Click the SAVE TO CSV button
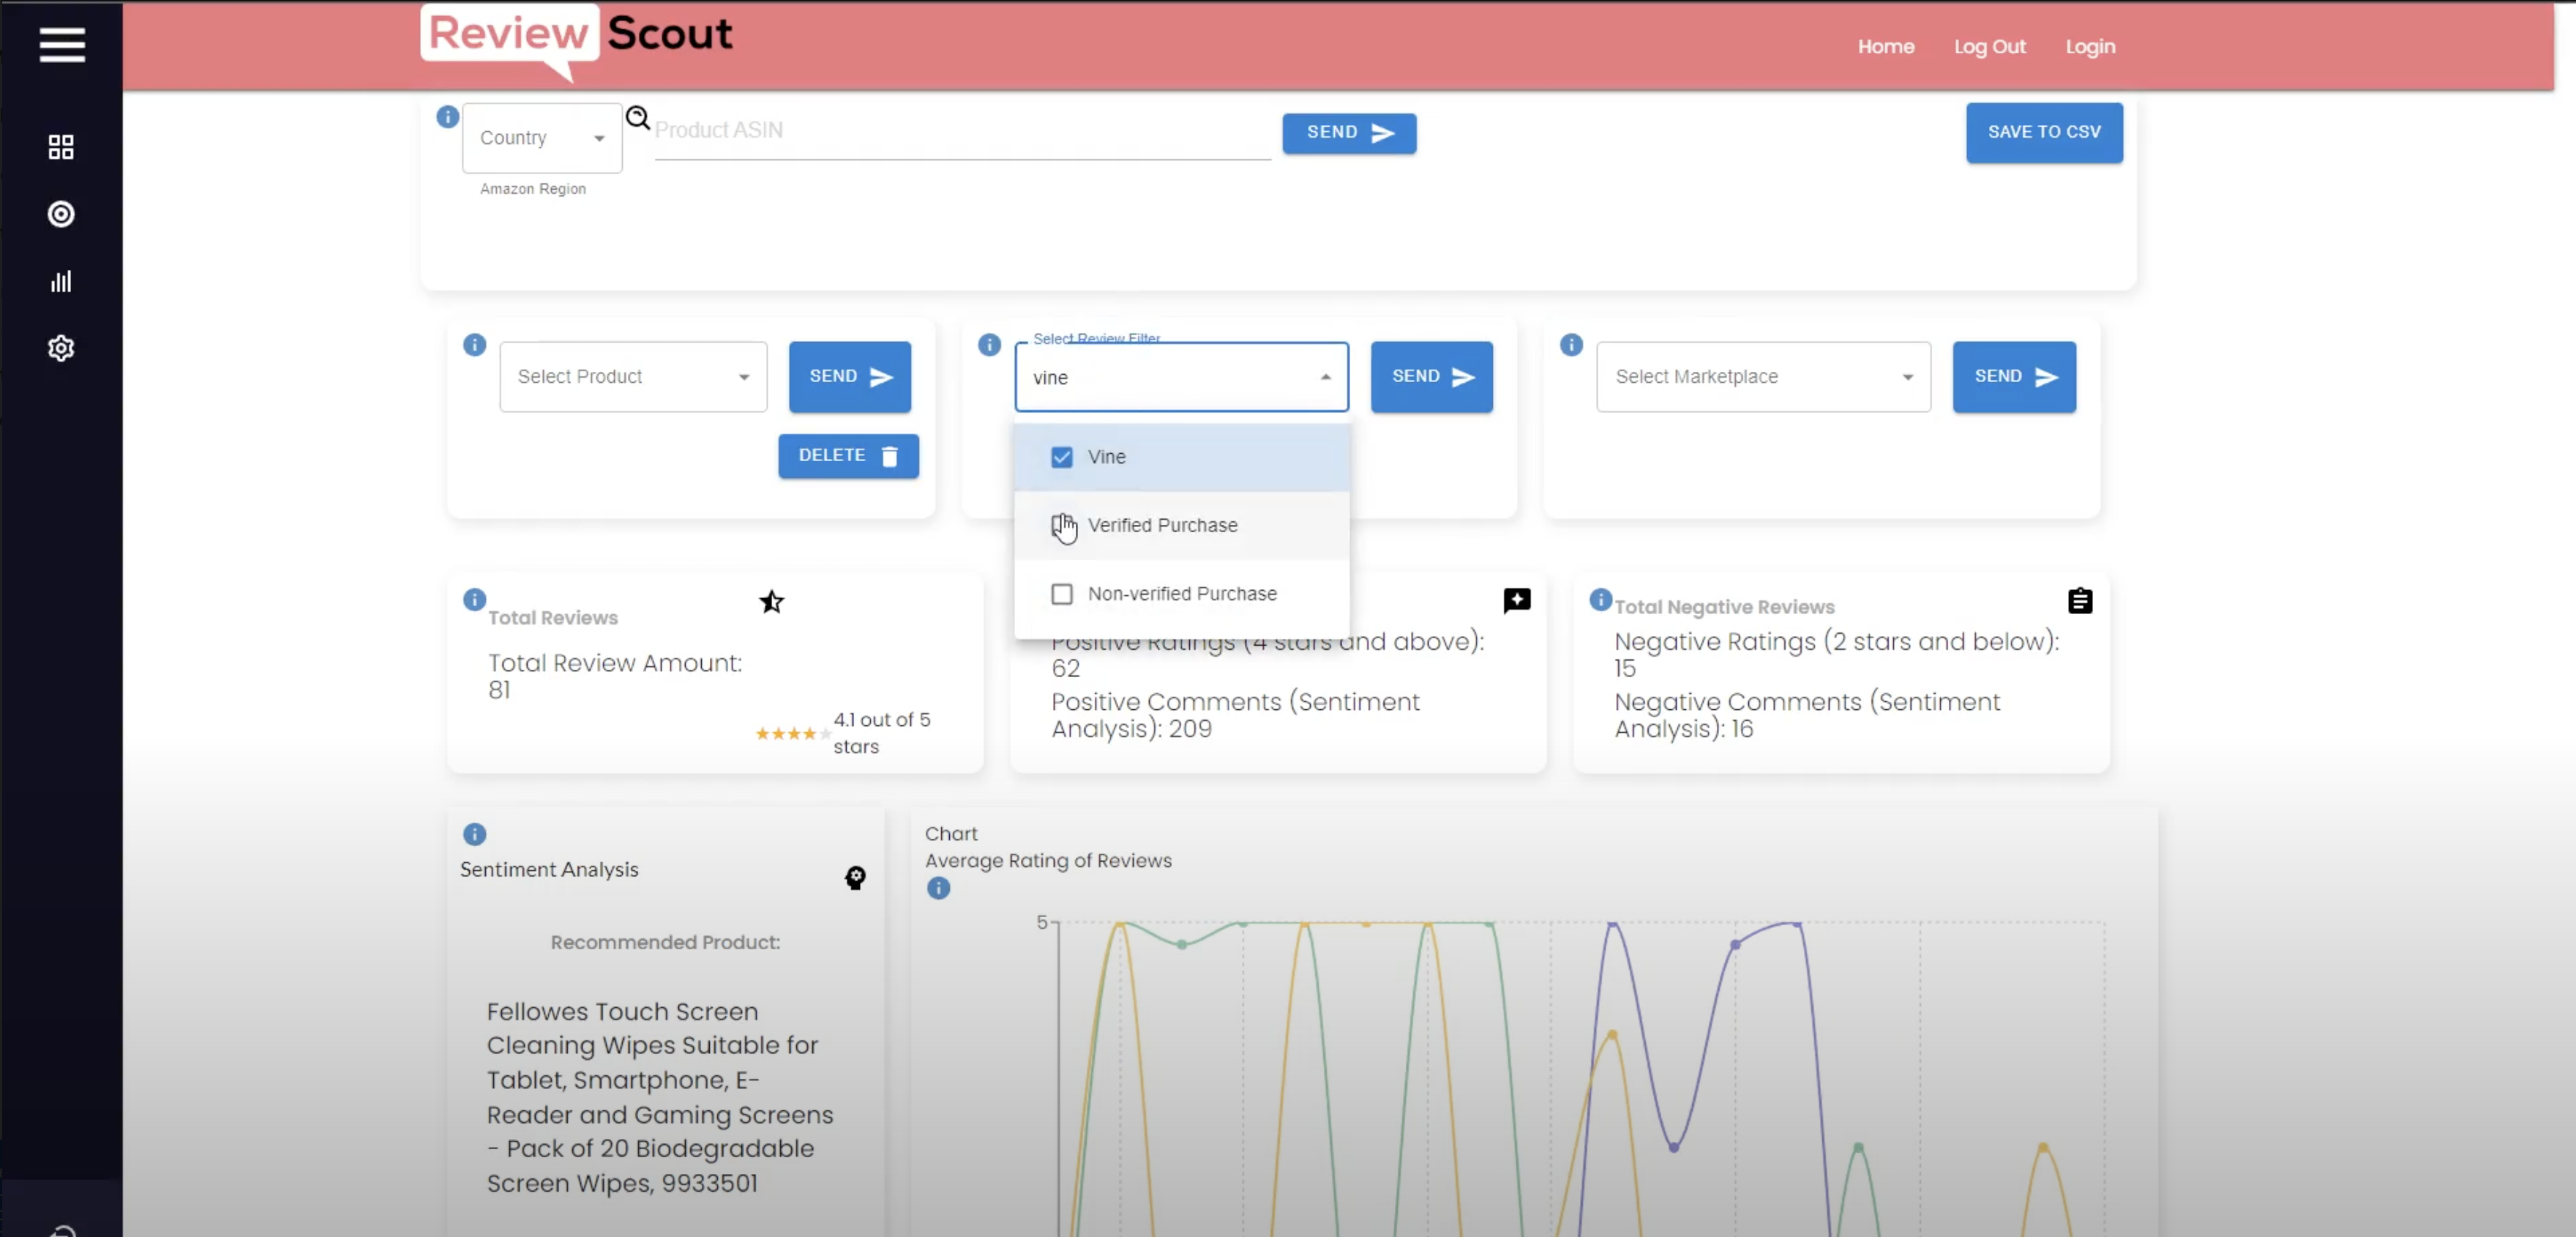 [2043, 132]
